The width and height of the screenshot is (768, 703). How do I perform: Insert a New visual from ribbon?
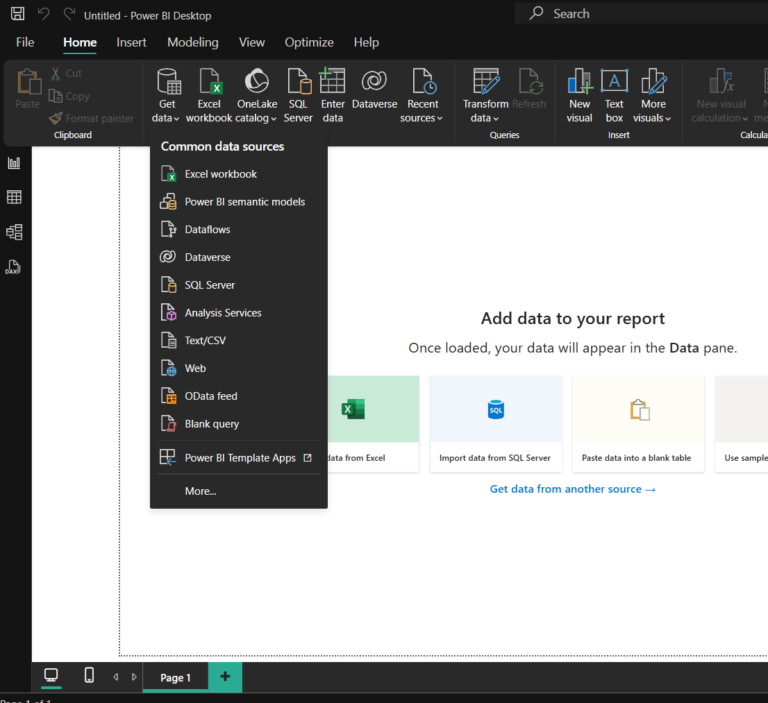click(579, 96)
